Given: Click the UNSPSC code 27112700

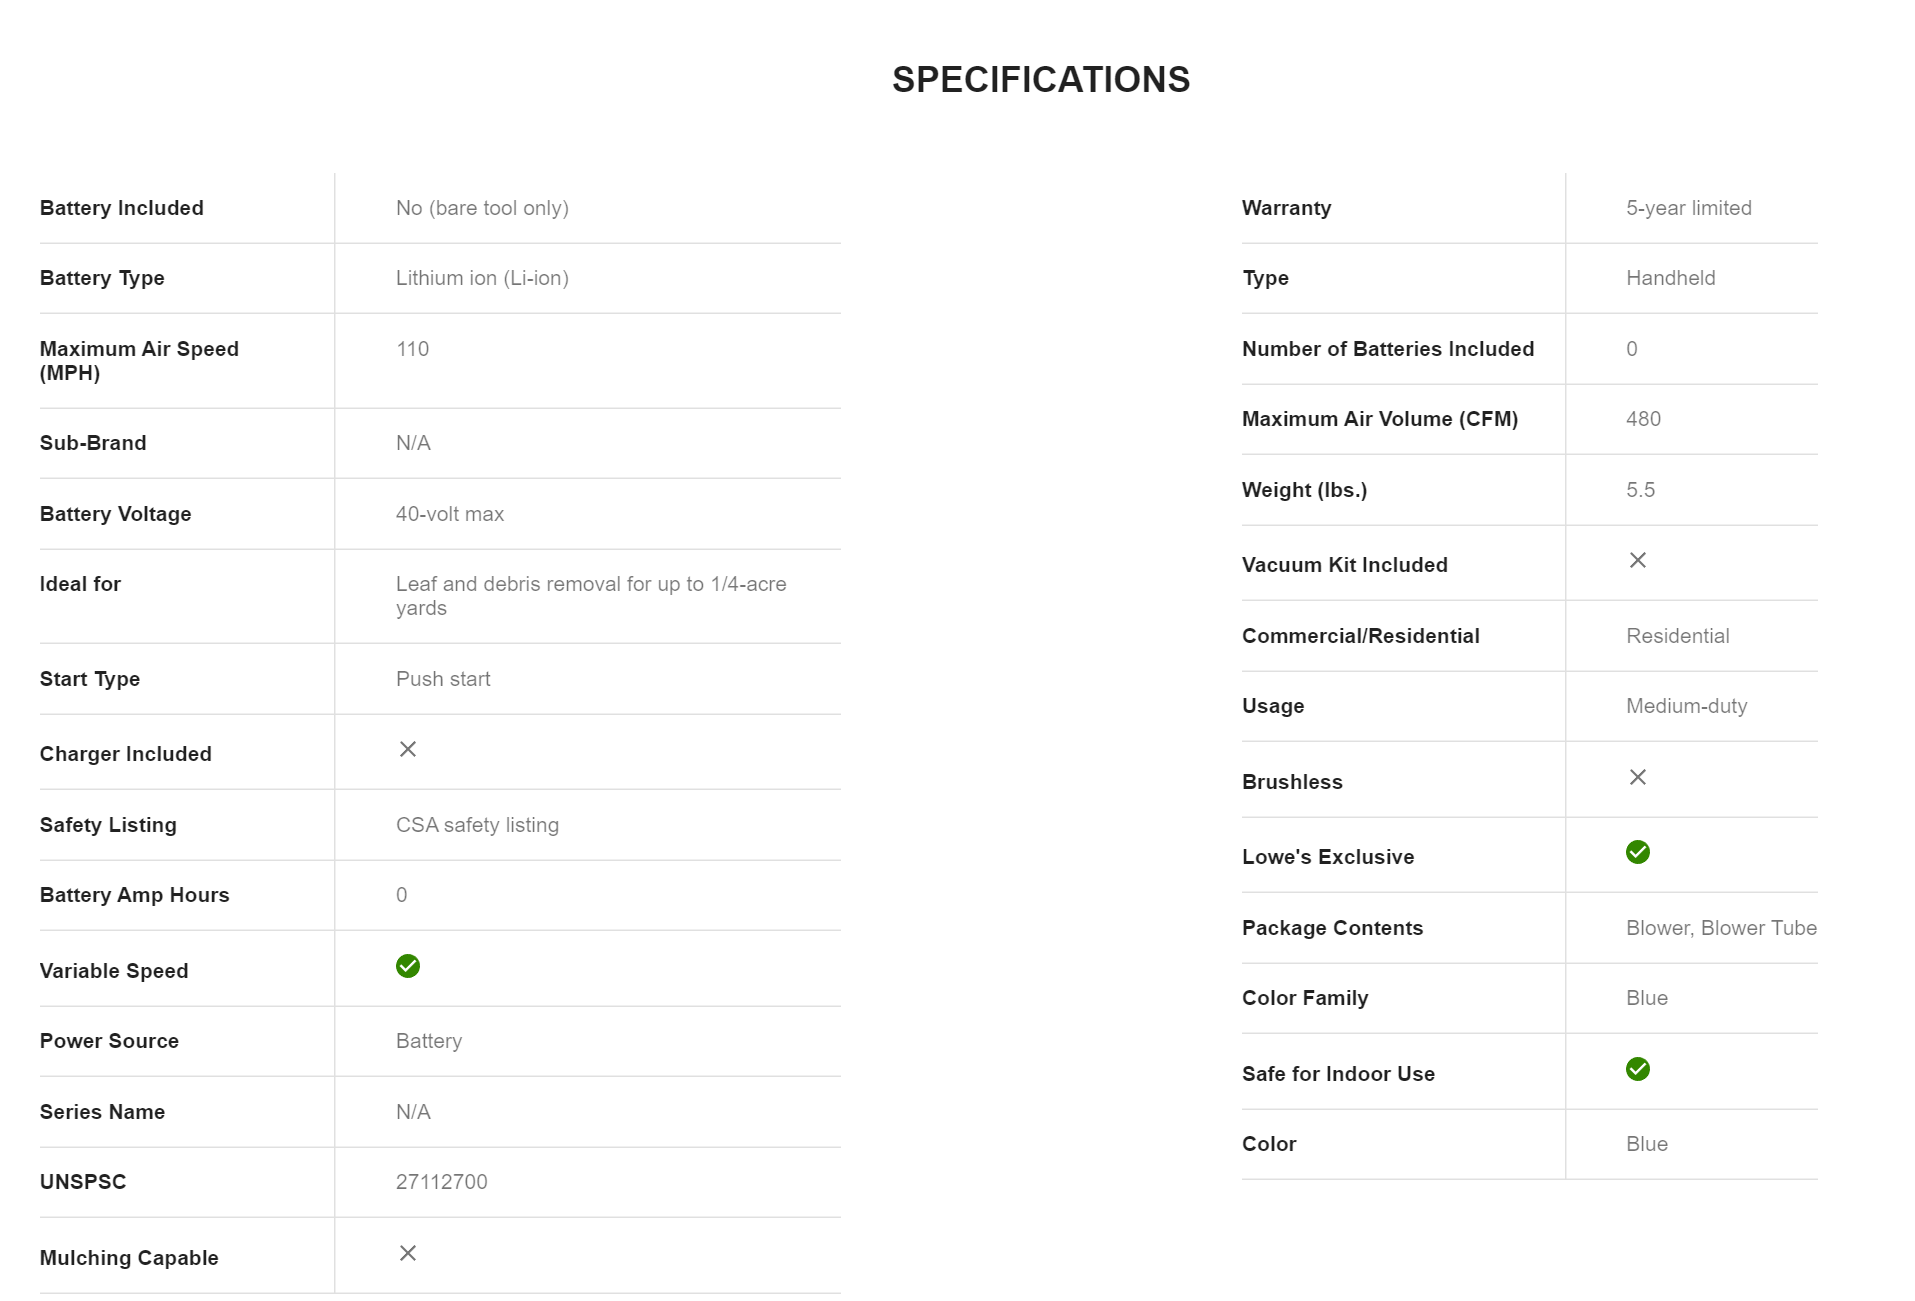Looking at the screenshot, I should tap(442, 1182).
